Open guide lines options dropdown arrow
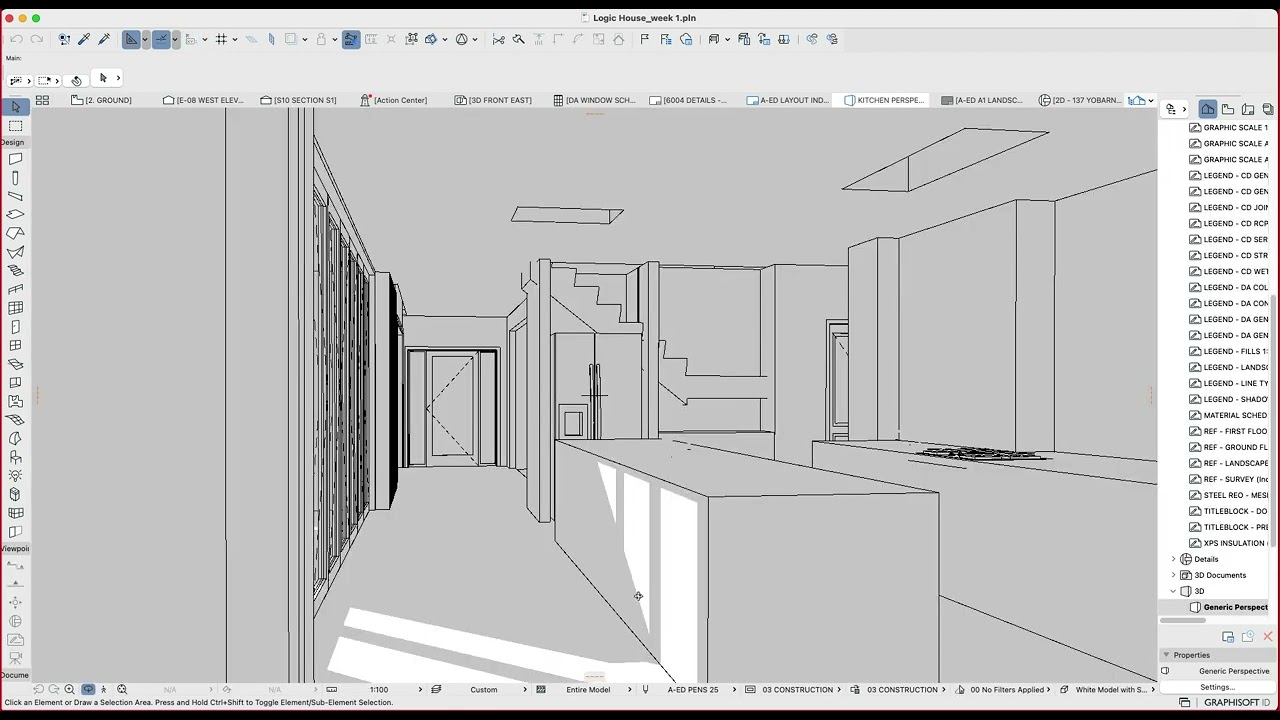Screen dimensions: 1280x720 coord(145,40)
